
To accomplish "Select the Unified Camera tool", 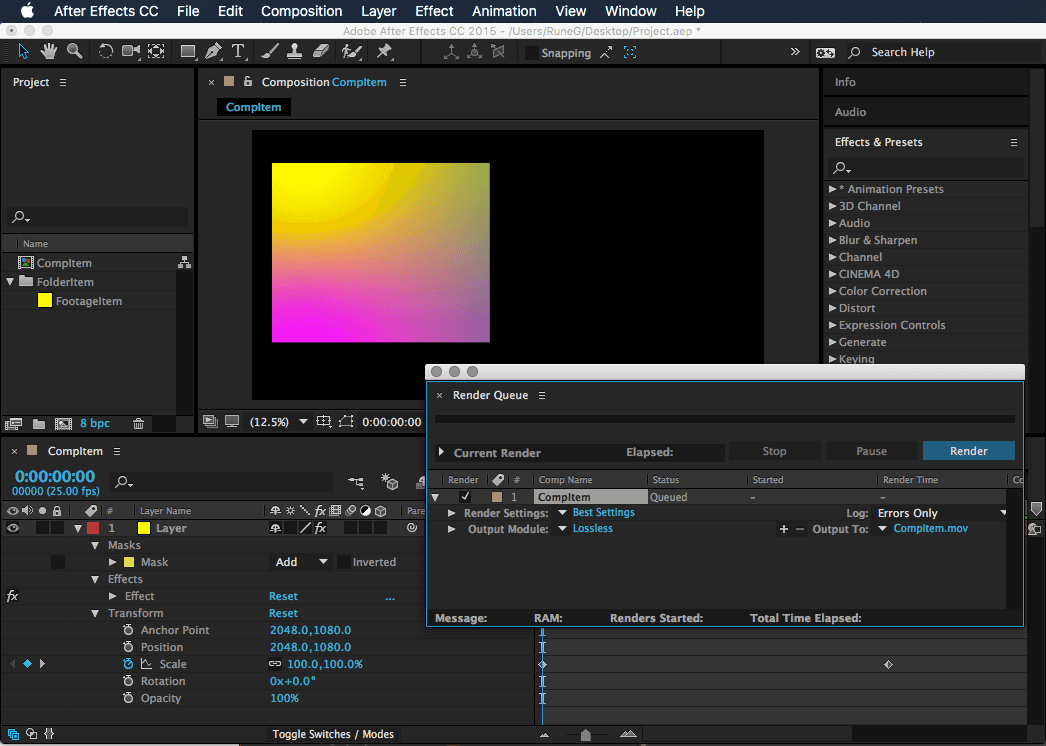I will click(x=131, y=51).
